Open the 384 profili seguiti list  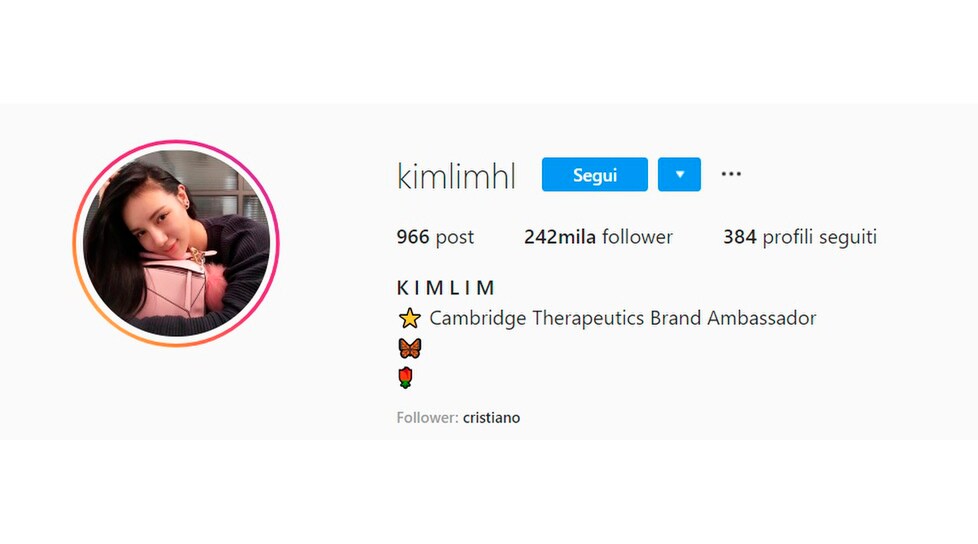(800, 237)
